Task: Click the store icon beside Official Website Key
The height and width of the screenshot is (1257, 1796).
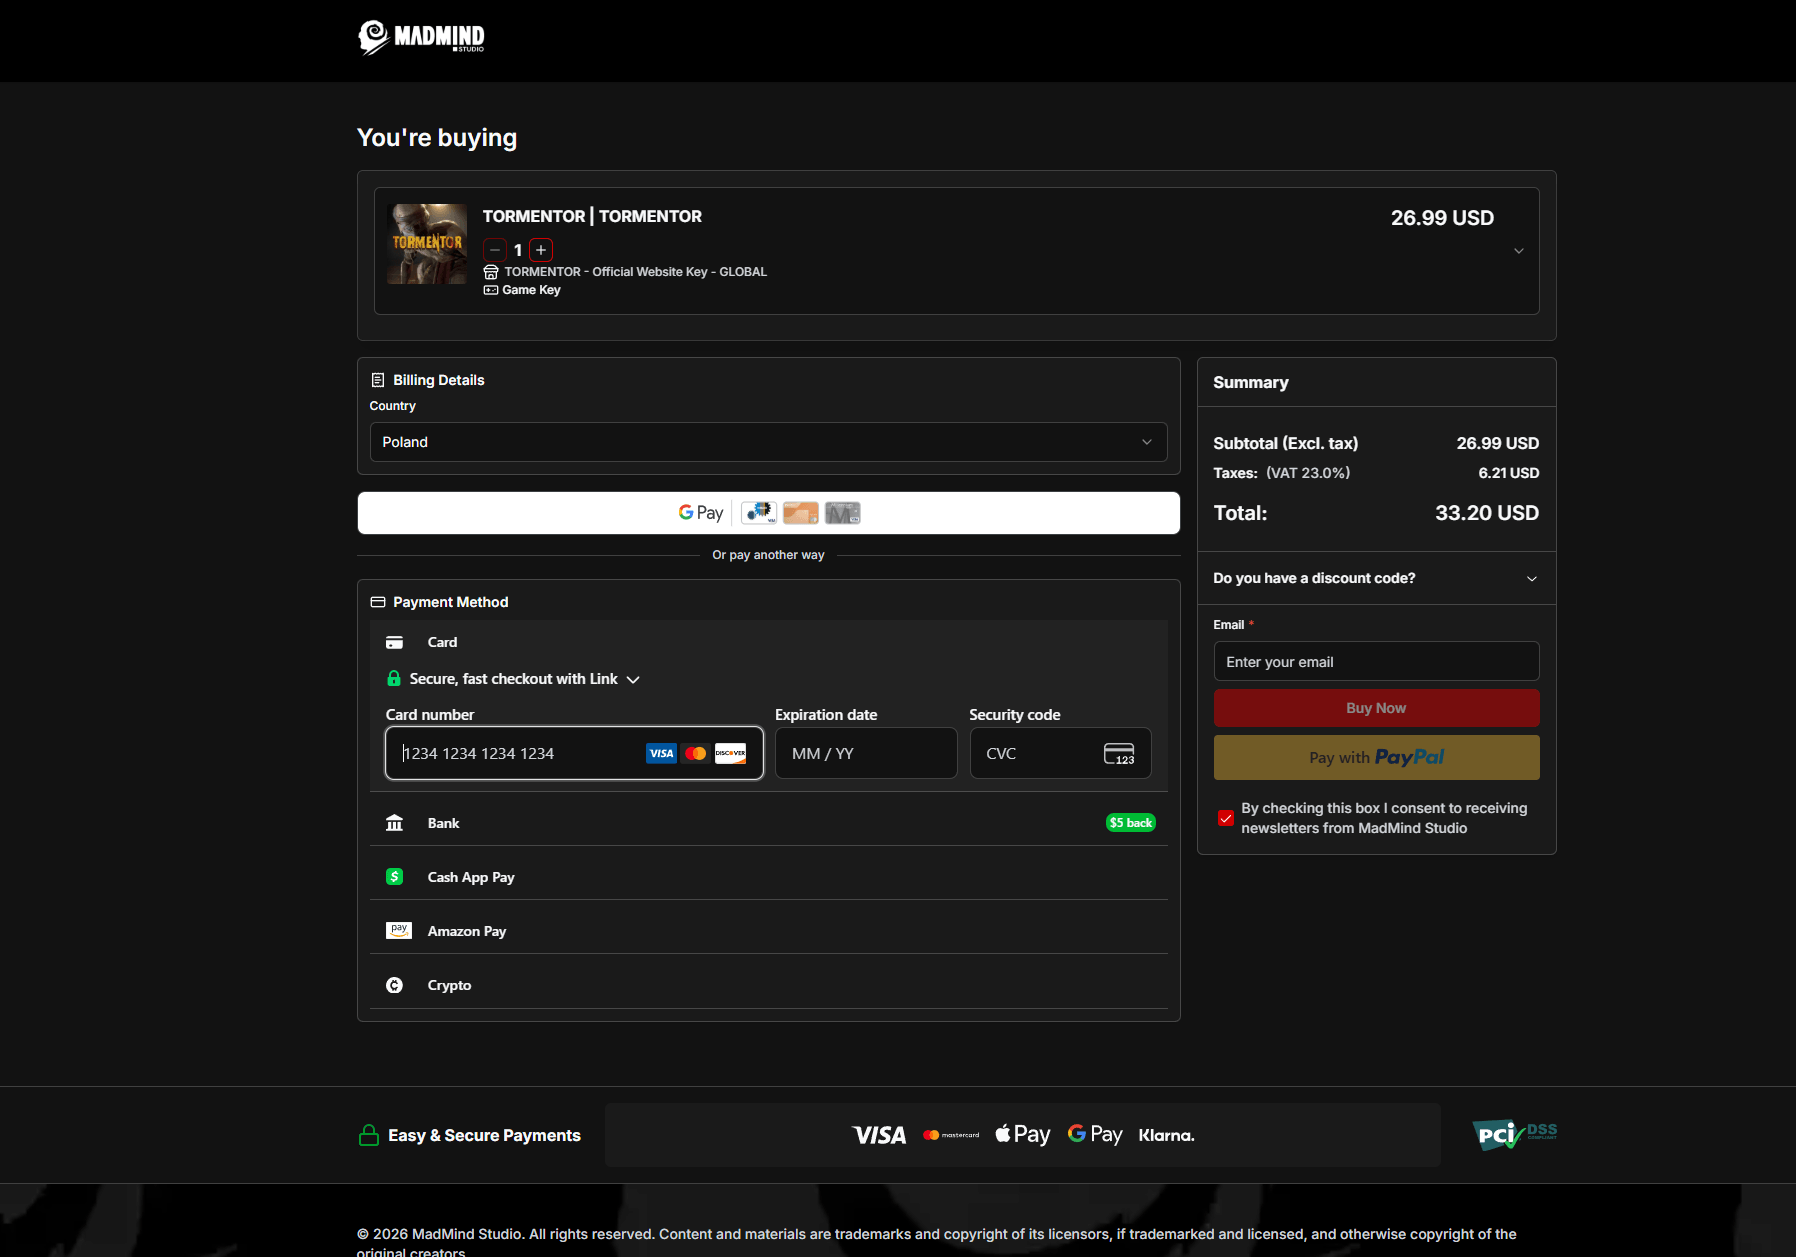Action: tap(491, 272)
